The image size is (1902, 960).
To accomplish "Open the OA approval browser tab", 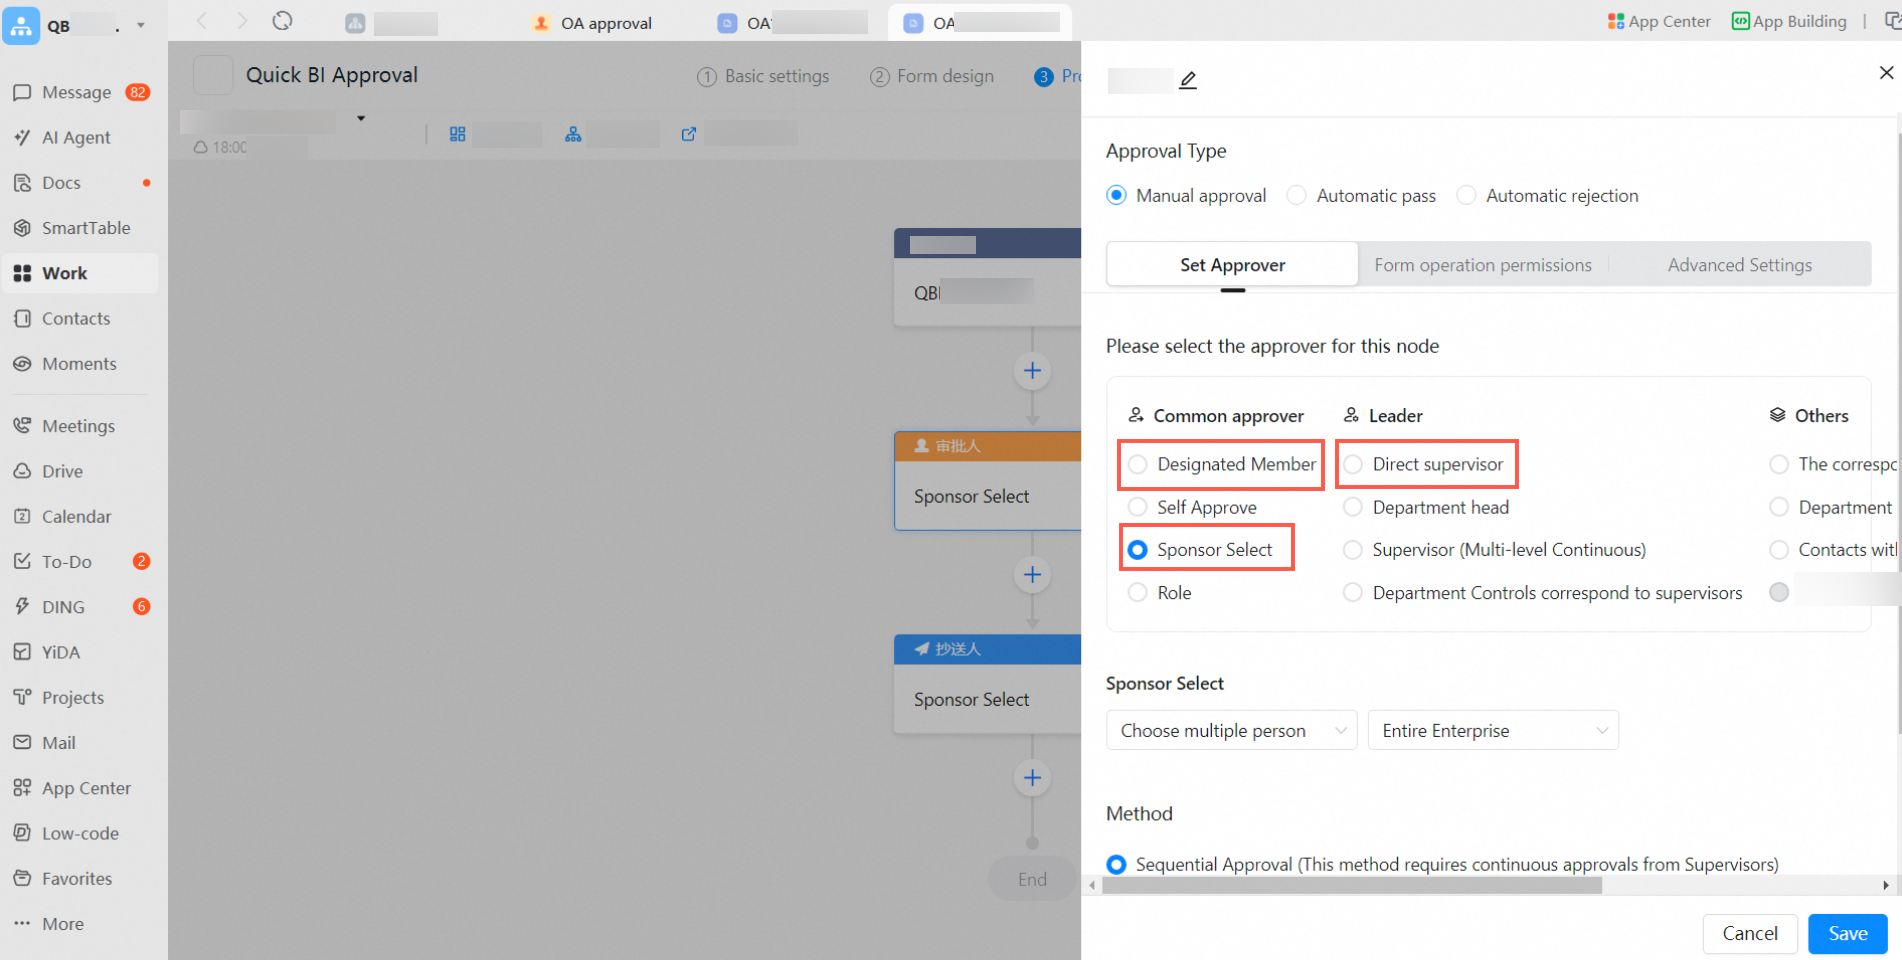I will pyautogui.click(x=593, y=22).
